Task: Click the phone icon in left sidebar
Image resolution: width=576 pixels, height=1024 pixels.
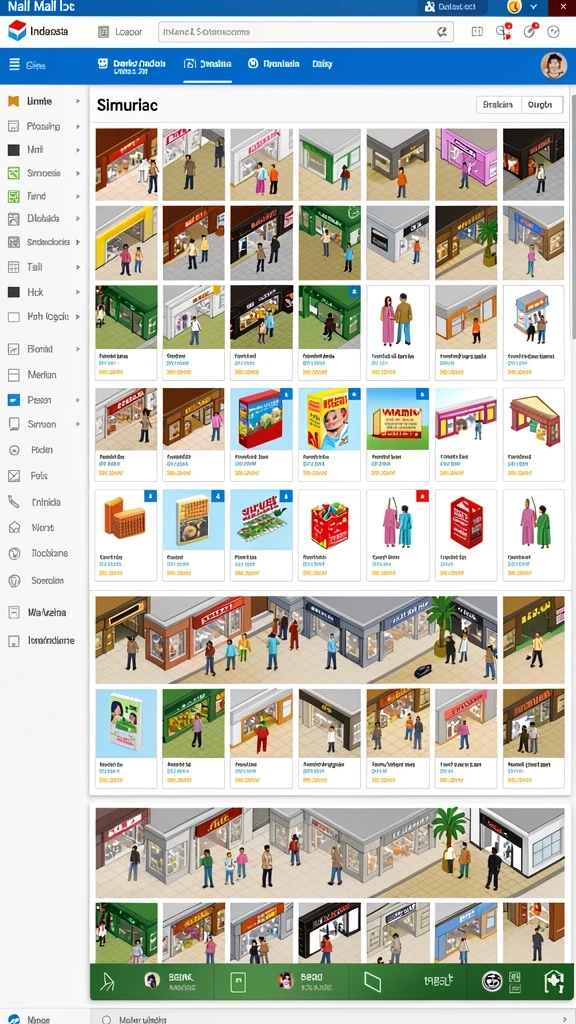Action: coord(13,502)
